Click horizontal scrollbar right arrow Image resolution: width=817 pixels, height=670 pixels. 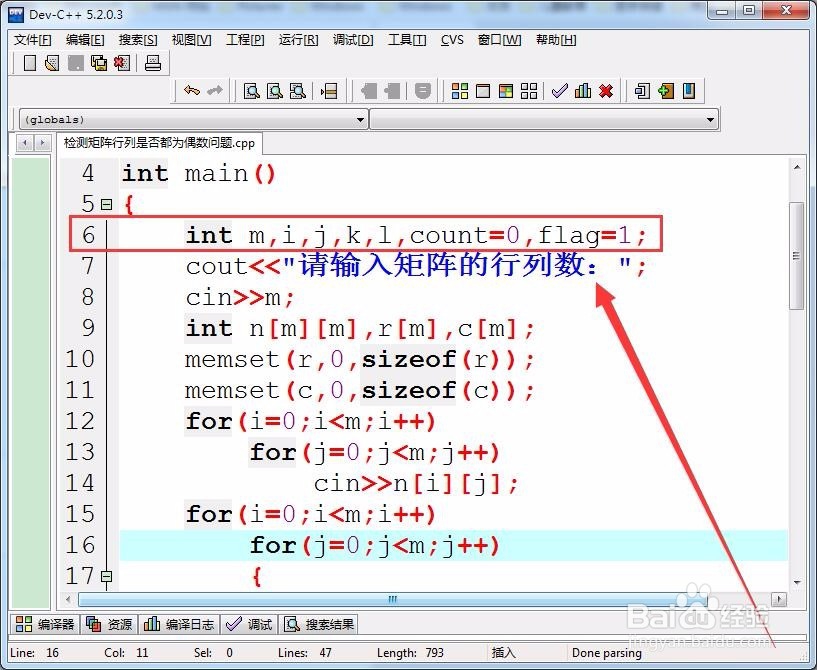coord(779,599)
